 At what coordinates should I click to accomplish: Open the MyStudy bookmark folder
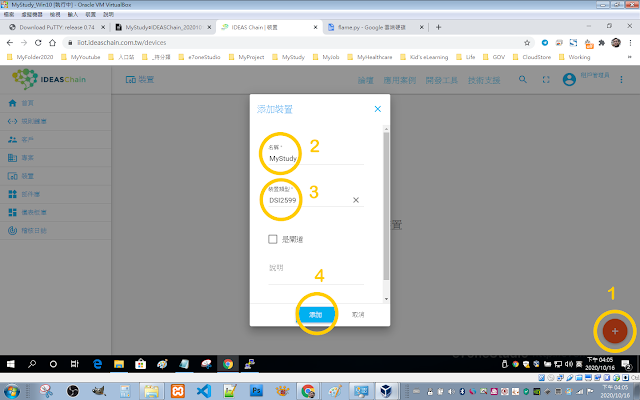[x=289, y=57]
